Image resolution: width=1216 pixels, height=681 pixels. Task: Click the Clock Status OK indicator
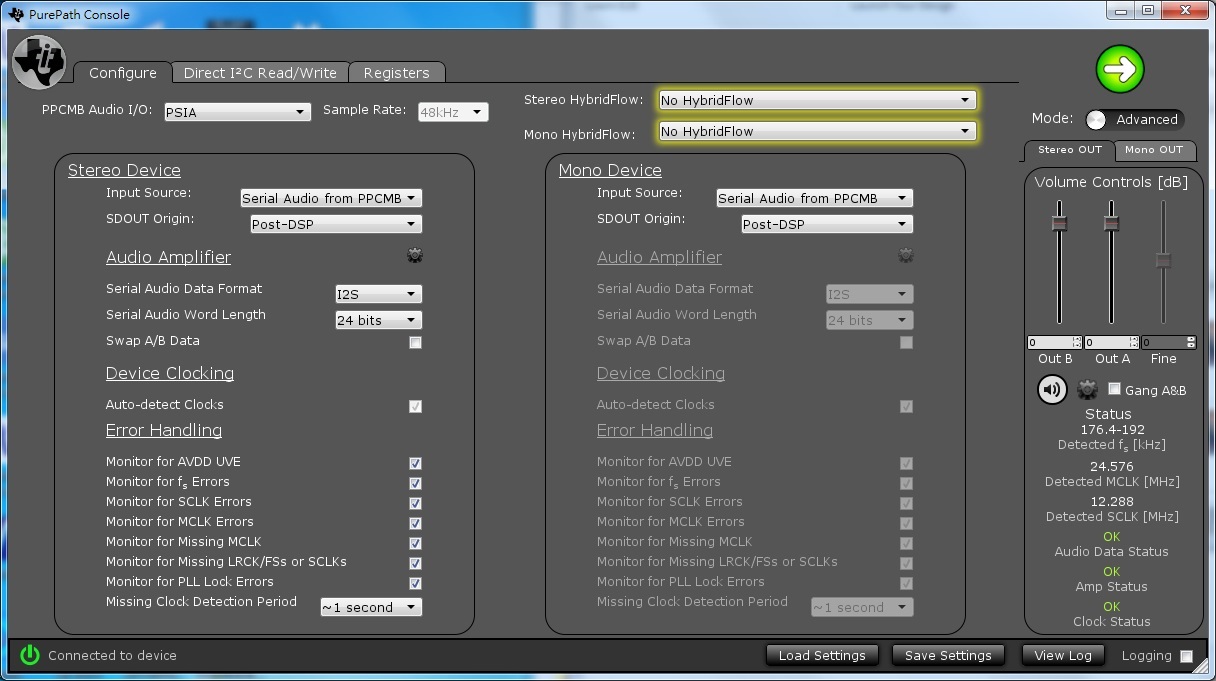point(1111,606)
